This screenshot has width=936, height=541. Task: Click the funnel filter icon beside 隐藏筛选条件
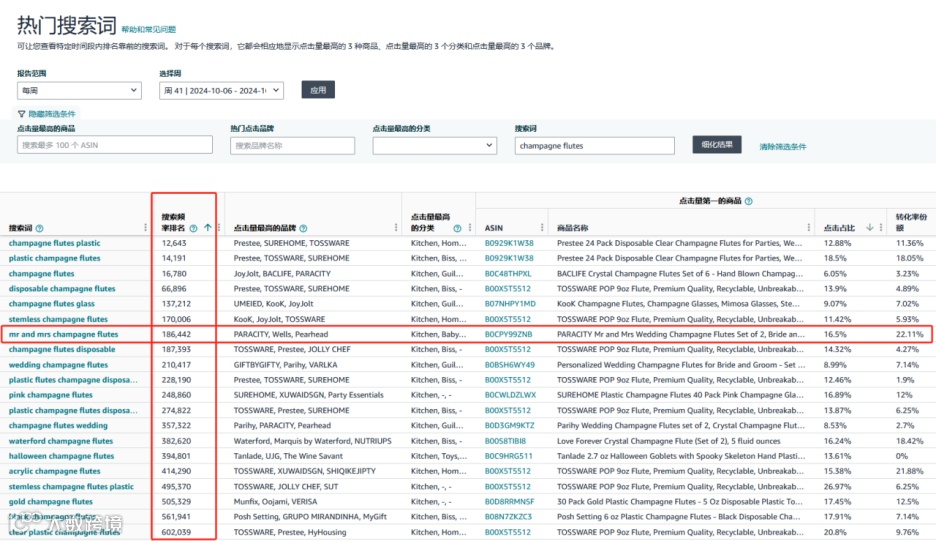pos(21,113)
